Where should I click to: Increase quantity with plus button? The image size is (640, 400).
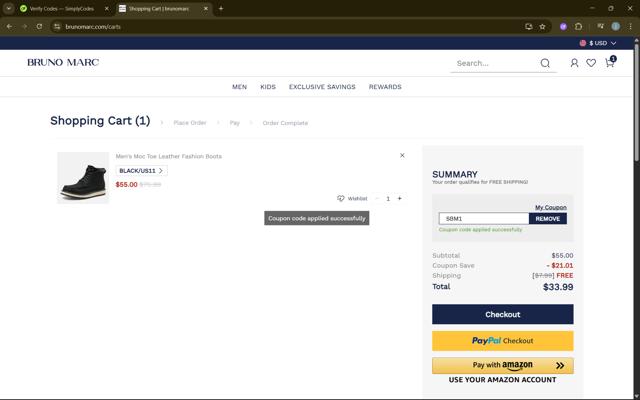400,198
